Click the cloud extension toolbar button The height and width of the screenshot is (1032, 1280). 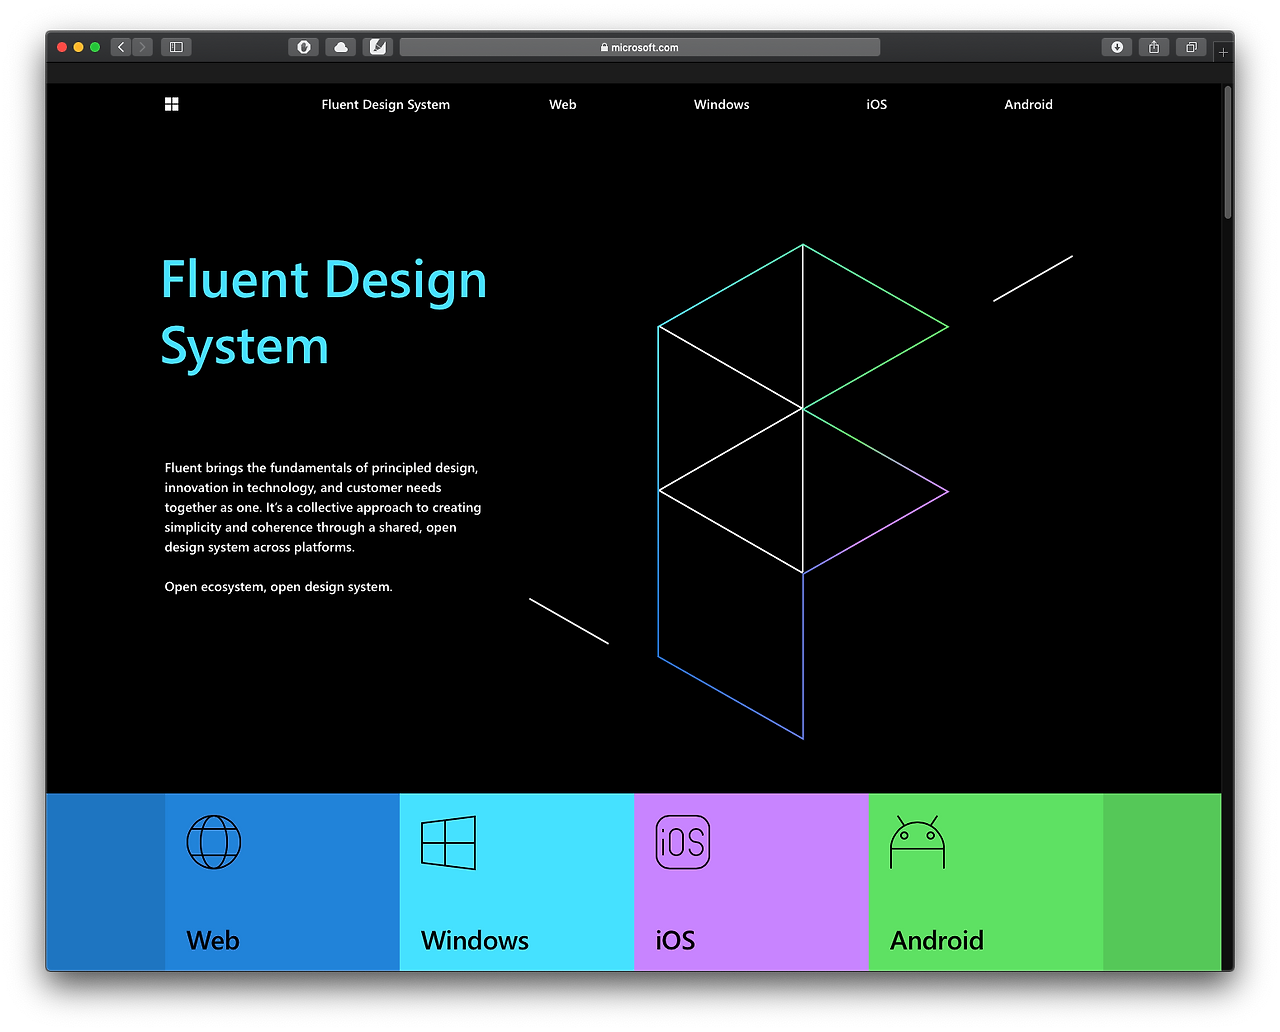[x=341, y=47]
